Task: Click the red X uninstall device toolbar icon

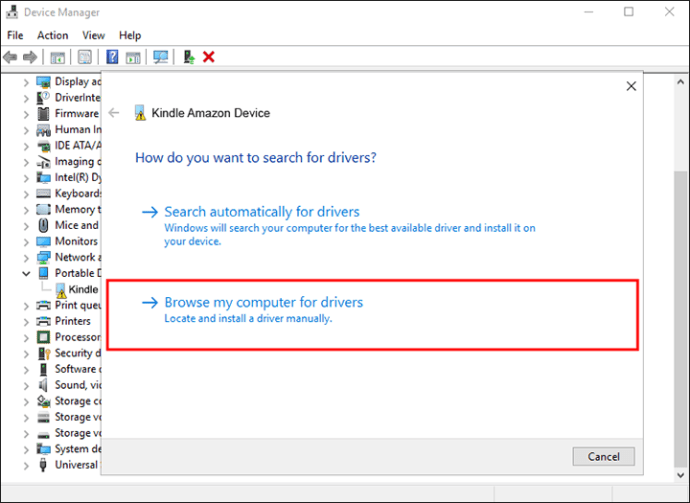Action: pyautogui.click(x=209, y=57)
